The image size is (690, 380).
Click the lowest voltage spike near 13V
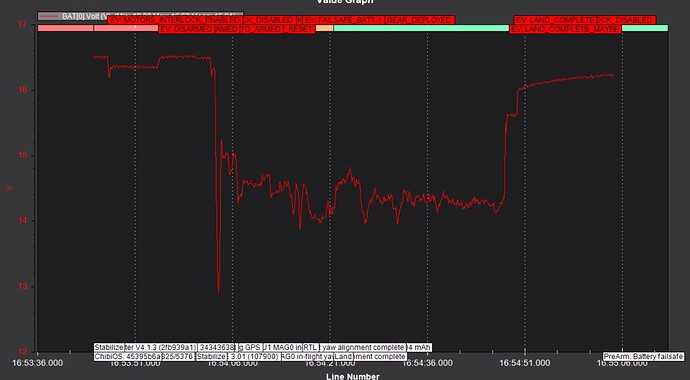coord(219,290)
